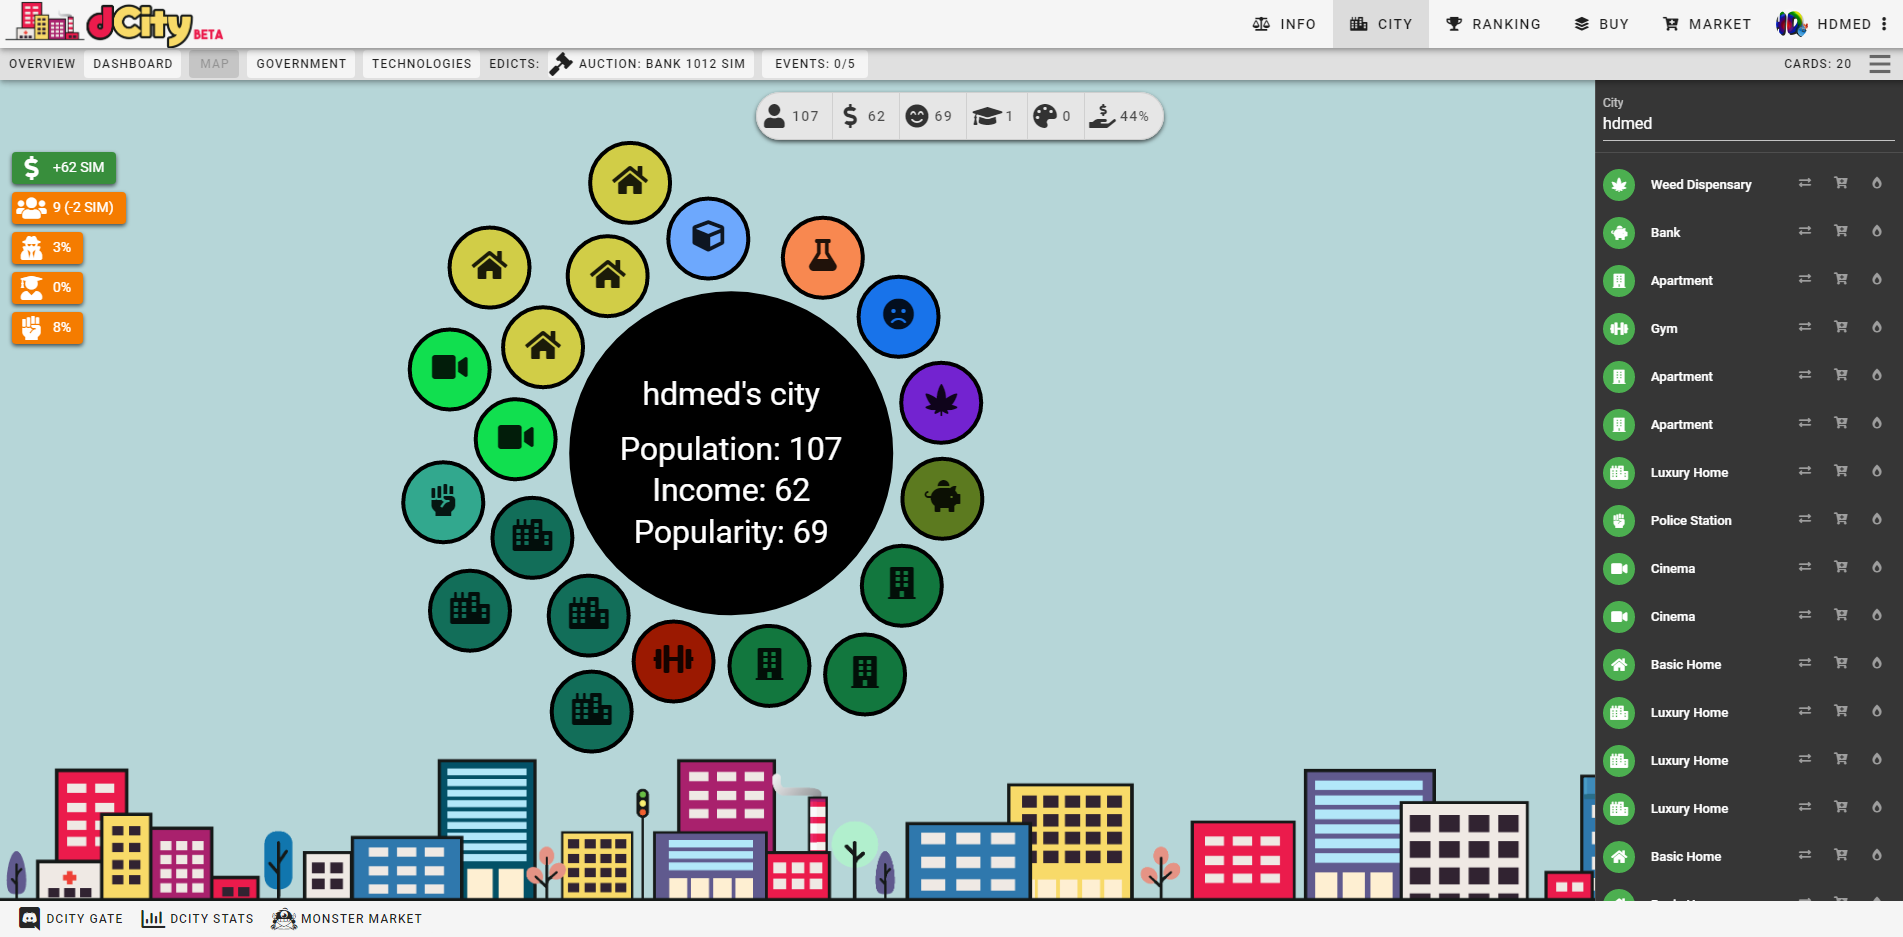Click the burn flame icon for Weed Dispensary
Viewport: 1903px width, 937px height.
[x=1877, y=183]
